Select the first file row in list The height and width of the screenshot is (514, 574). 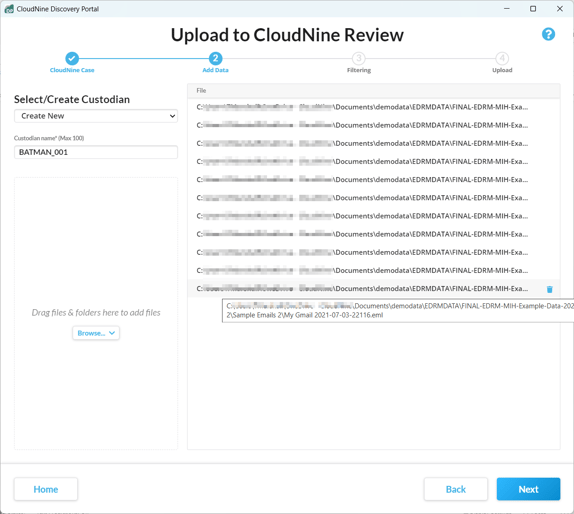click(373, 107)
